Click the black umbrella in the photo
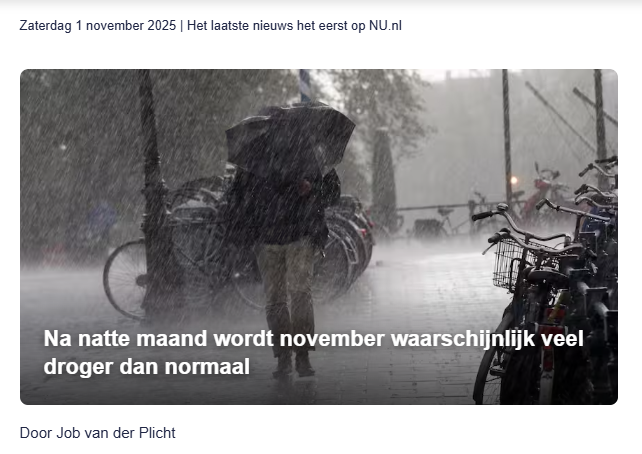642x454 pixels. pyautogui.click(x=290, y=137)
